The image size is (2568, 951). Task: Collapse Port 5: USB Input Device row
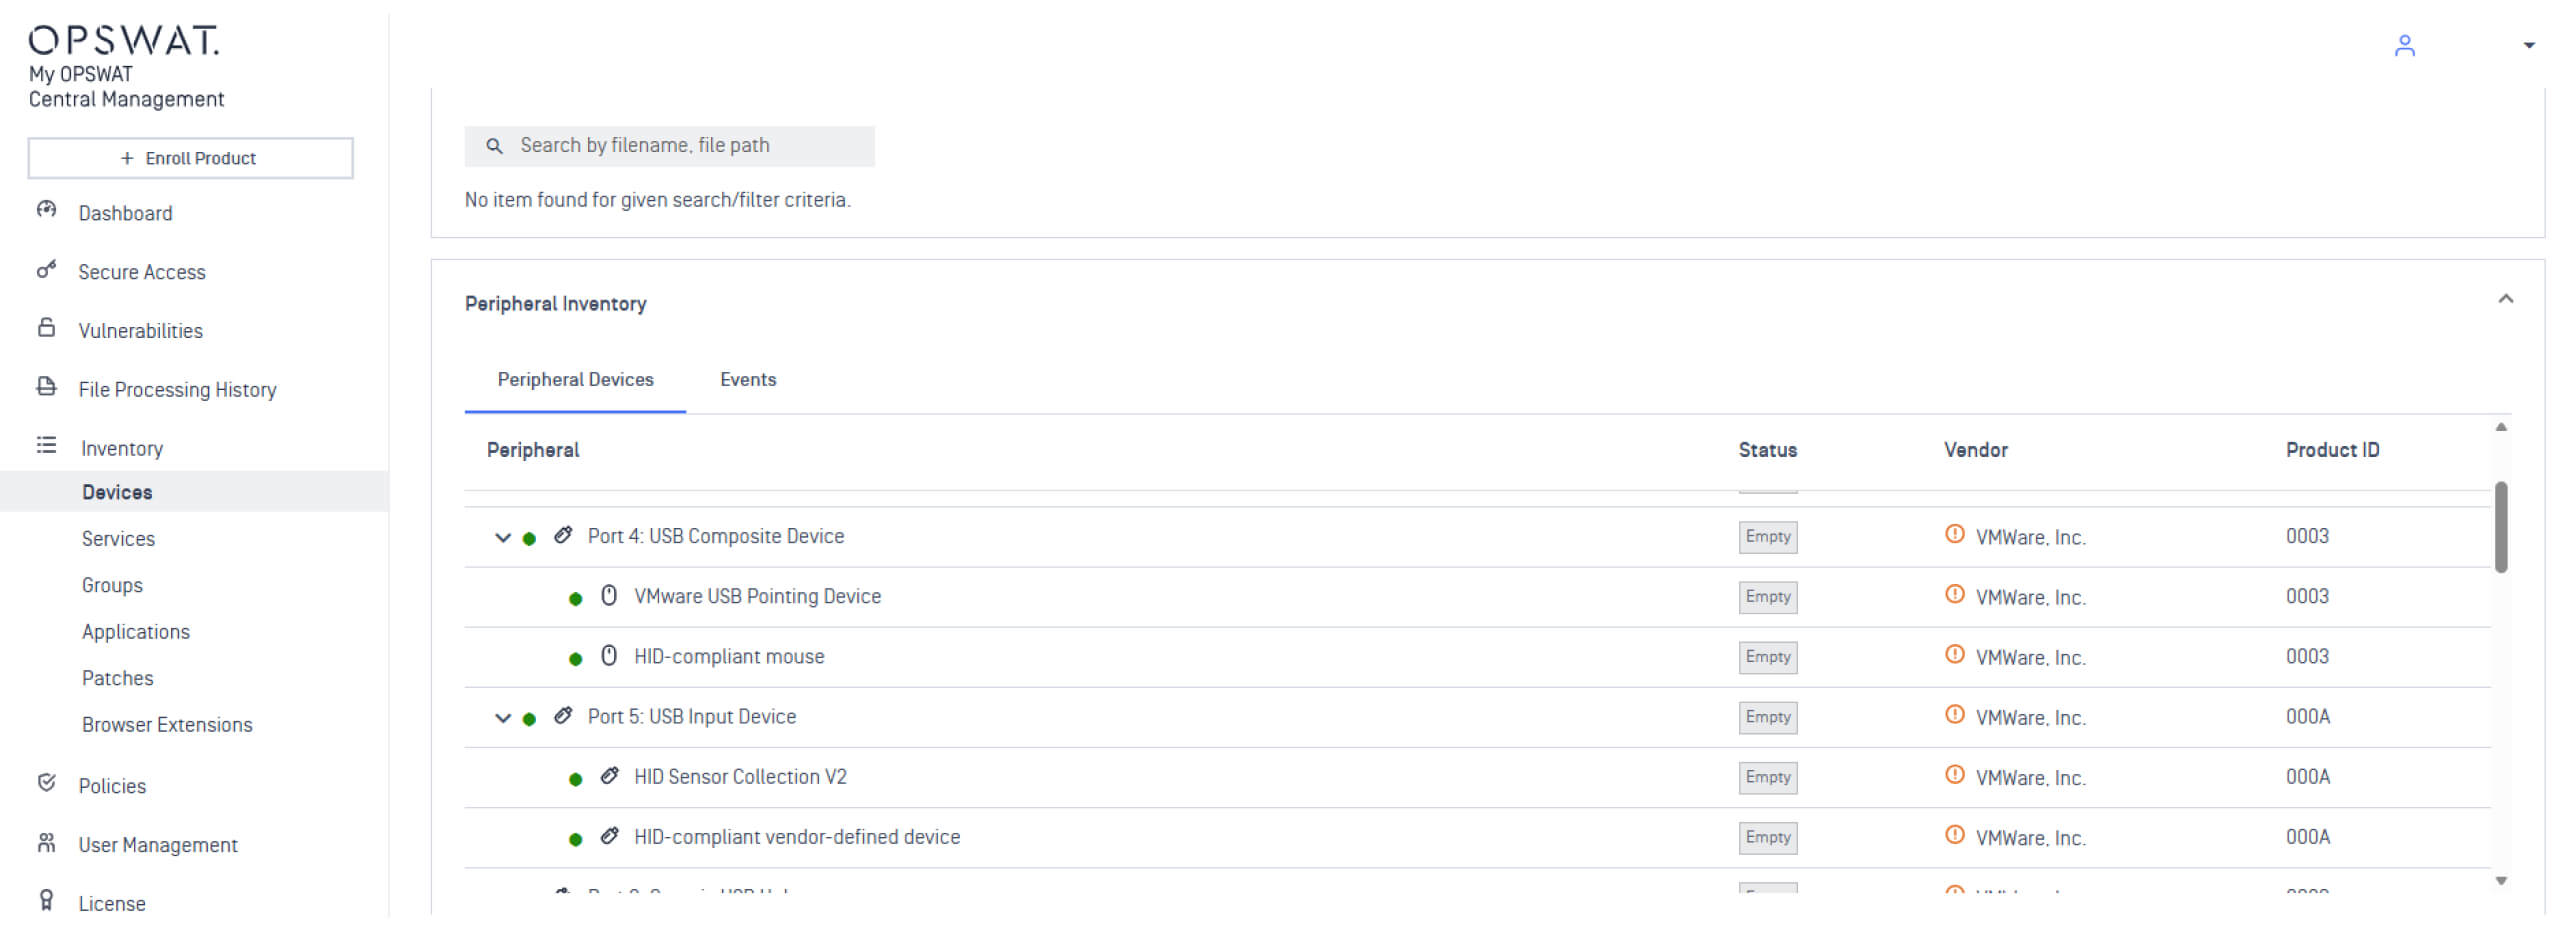pyautogui.click(x=503, y=718)
